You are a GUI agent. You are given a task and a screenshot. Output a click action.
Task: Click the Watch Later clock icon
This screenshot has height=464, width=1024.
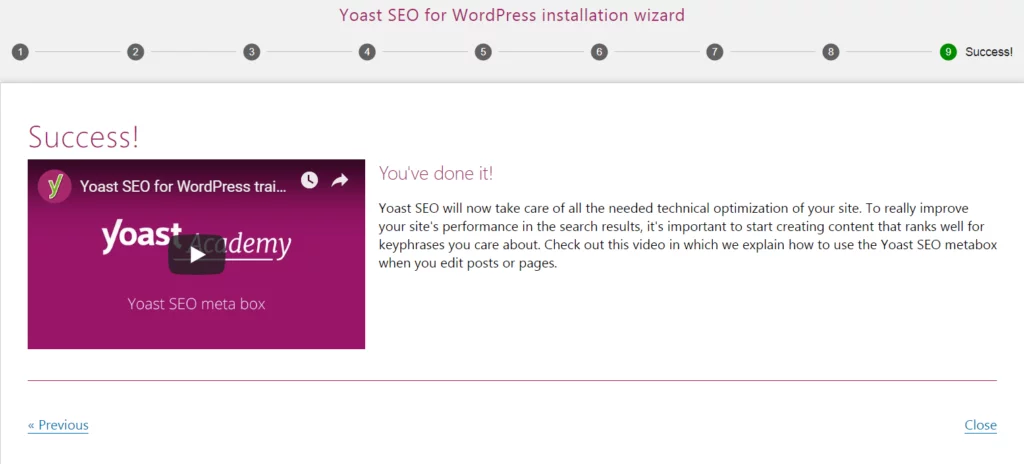(x=309, y=180)
